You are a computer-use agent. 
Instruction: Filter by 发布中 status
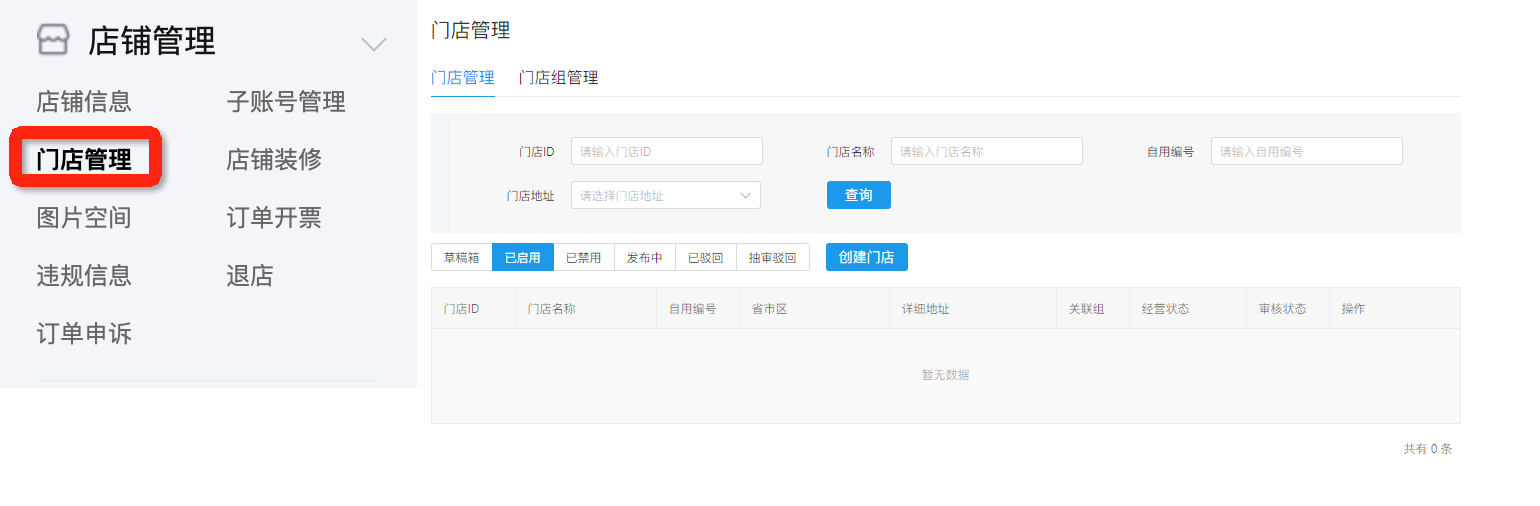coord(645,257)
